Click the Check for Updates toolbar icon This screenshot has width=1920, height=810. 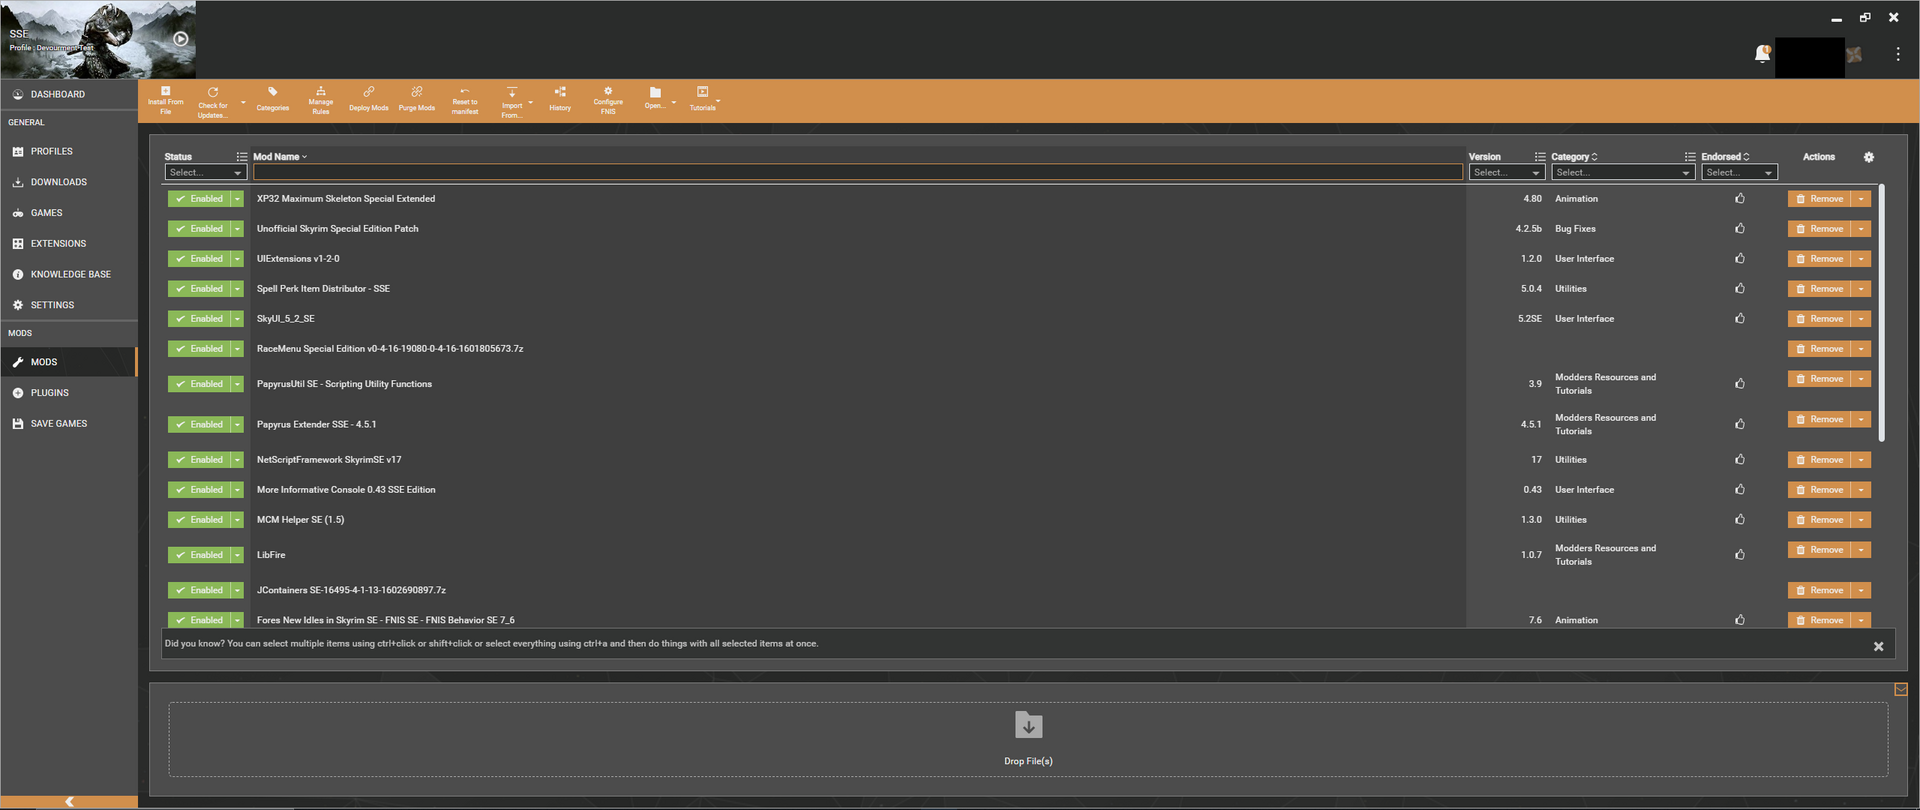[x=212, y=101]
